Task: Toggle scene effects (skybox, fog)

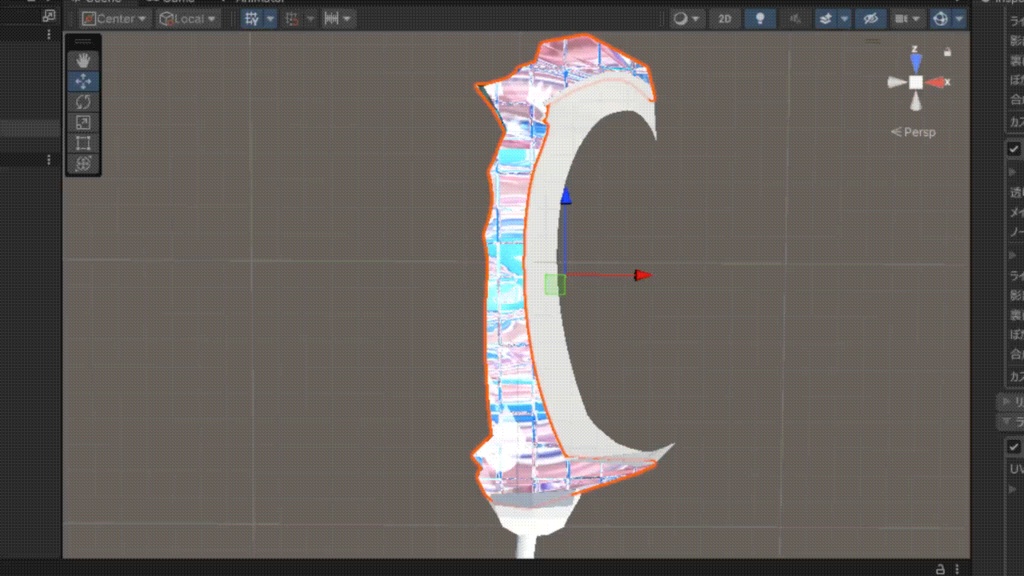Action: [x=825, y=19]
